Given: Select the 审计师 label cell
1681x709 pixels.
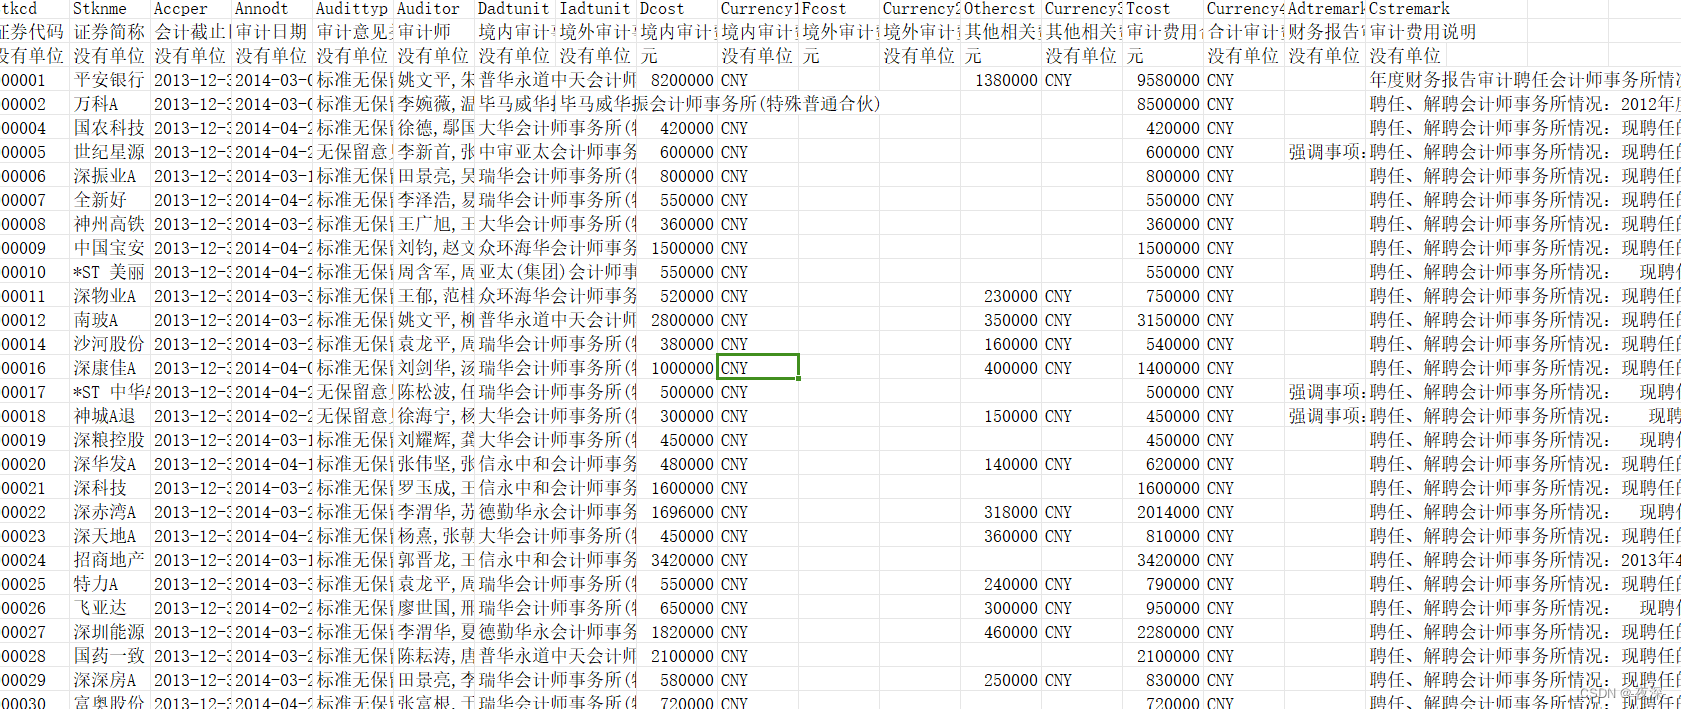Looking at the screenshot, I should (x=434, y=32).
